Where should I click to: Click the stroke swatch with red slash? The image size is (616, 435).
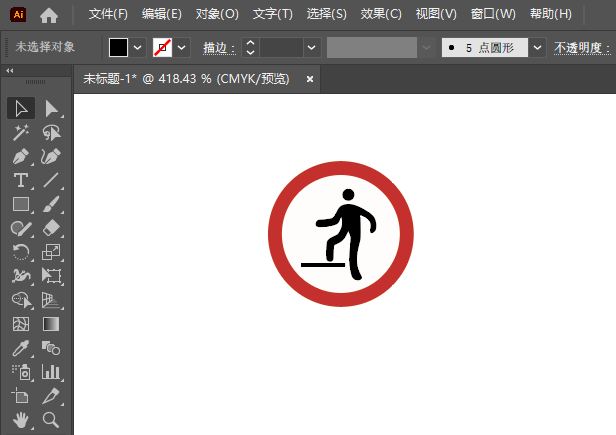(162, 48)
